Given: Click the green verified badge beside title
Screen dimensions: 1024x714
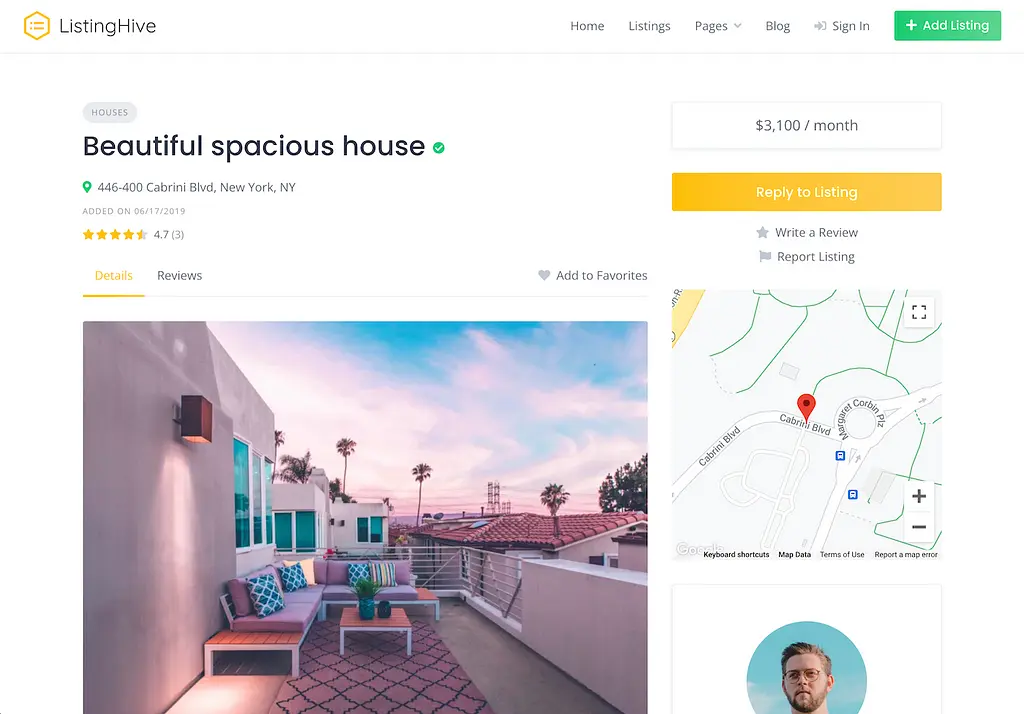Looking at the screenshot, I should [x=439, y=148].
